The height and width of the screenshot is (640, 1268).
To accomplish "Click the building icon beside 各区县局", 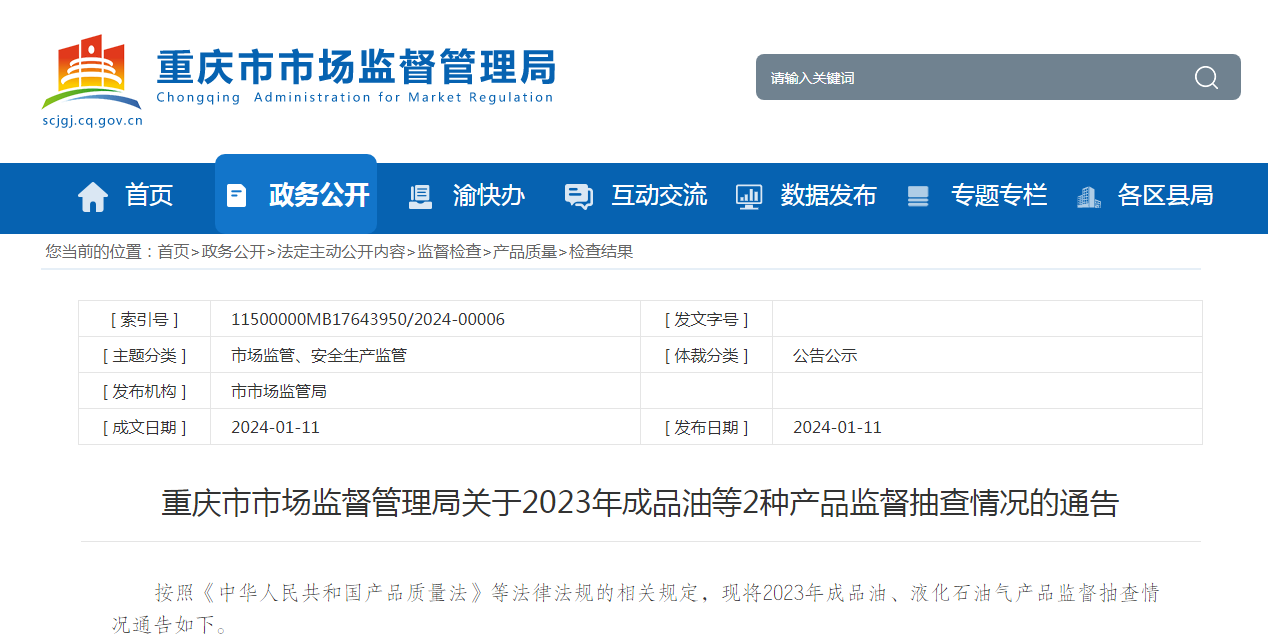I will 1088,196.
